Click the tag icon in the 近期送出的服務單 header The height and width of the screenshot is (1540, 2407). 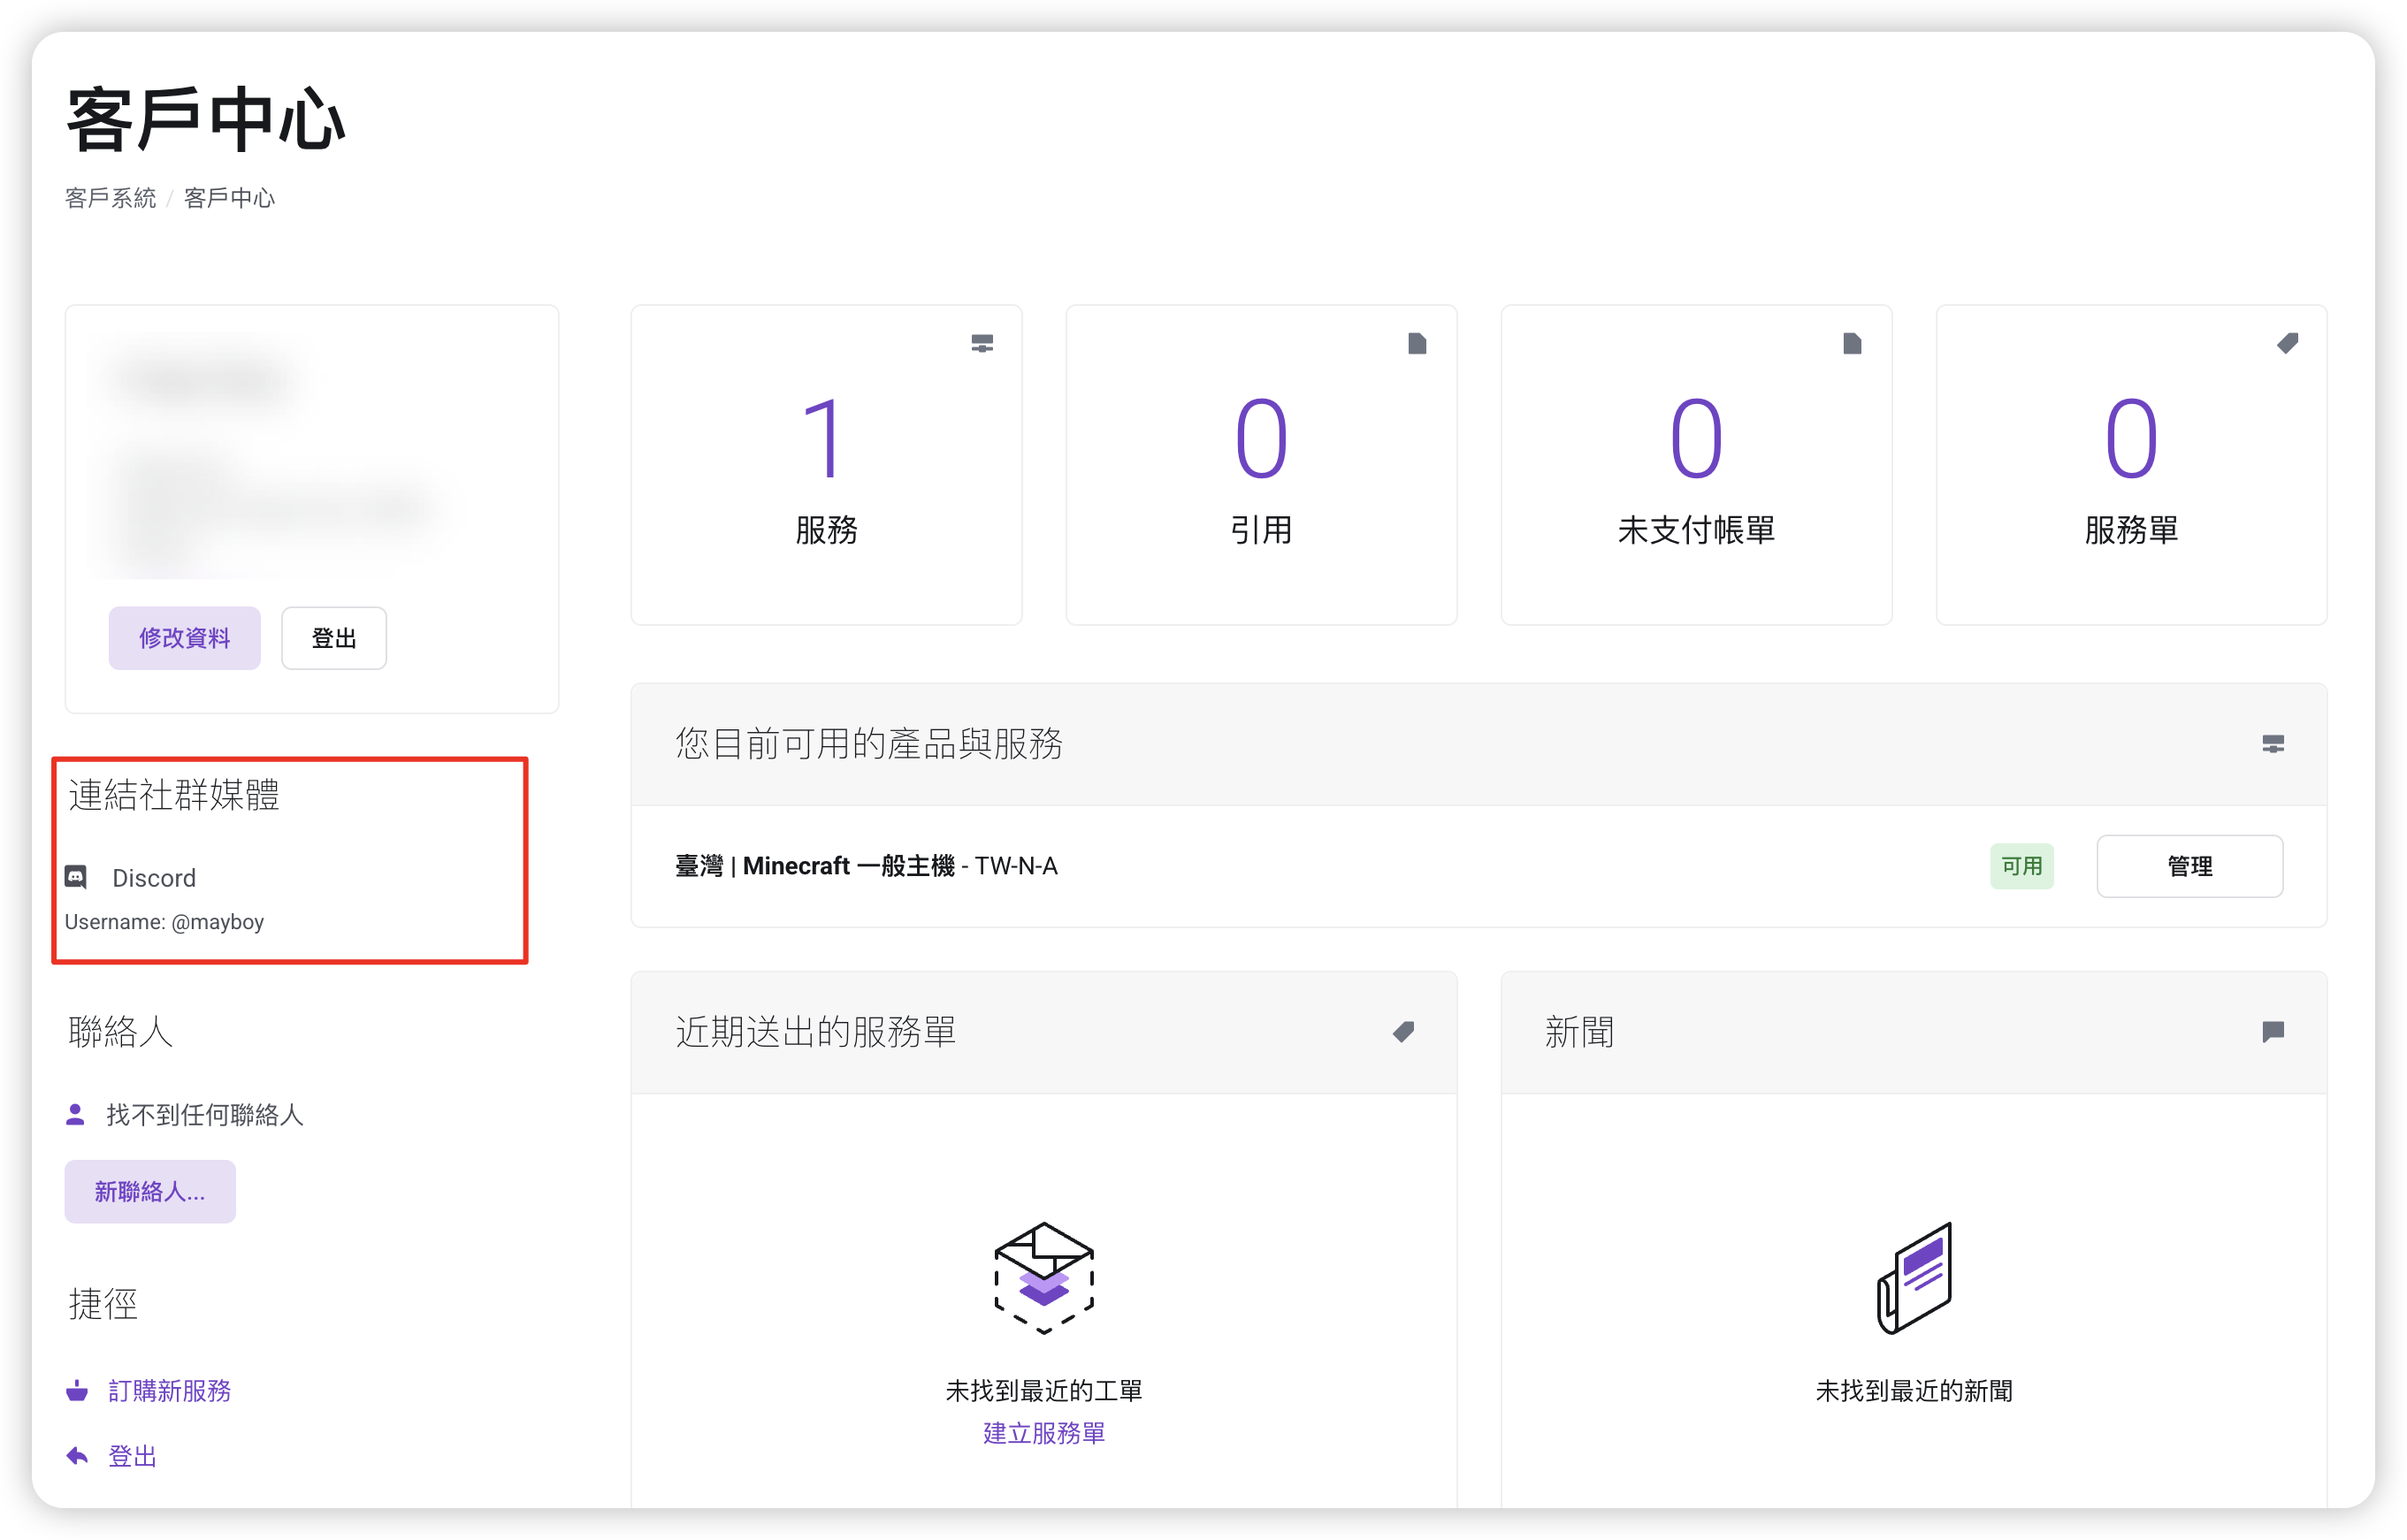(x=1403, y=1032)
